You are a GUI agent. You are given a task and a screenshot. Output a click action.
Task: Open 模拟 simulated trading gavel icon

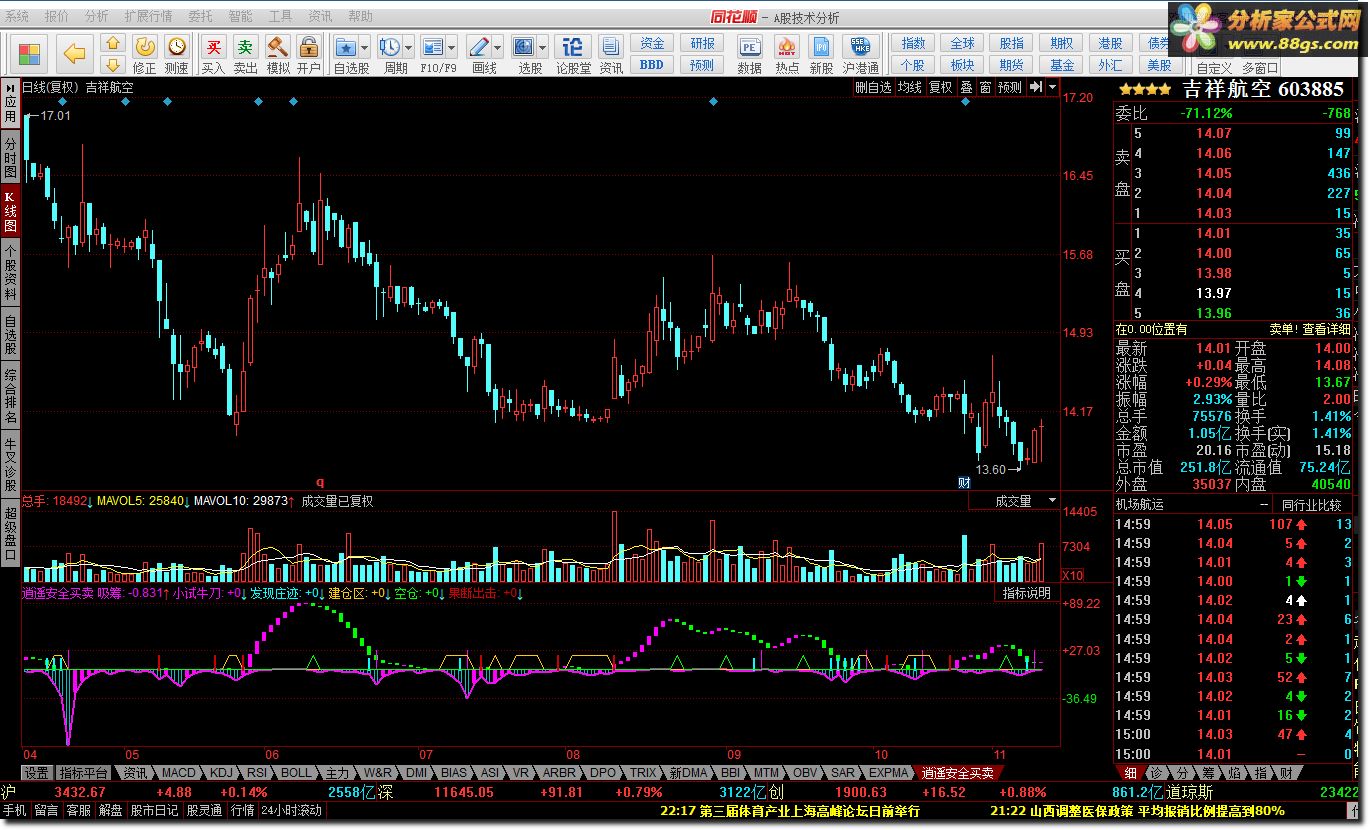point(277,55)
